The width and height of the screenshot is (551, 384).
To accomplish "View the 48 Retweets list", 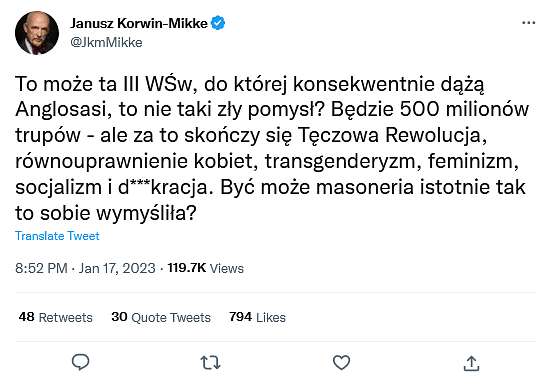I will coord(56,317).
